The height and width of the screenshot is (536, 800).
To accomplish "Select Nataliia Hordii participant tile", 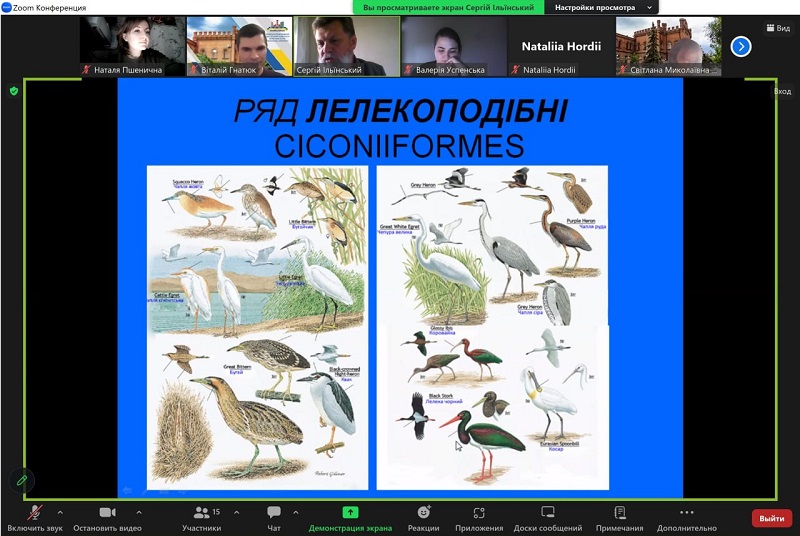I will [x=561, y=46].
